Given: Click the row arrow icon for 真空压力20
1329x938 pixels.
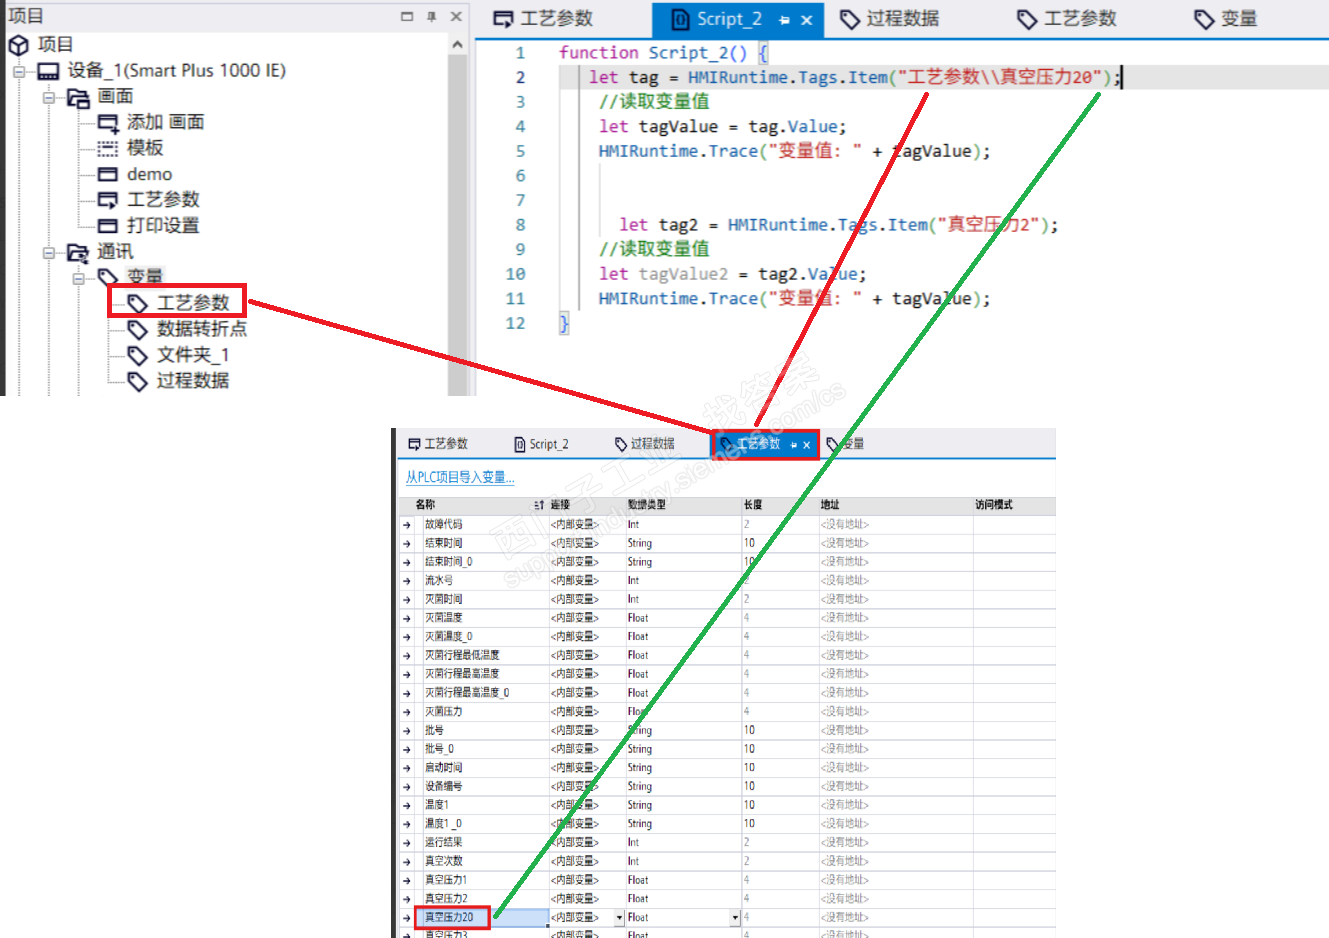Looking at the screenshot, I should (x=407, y=918).
